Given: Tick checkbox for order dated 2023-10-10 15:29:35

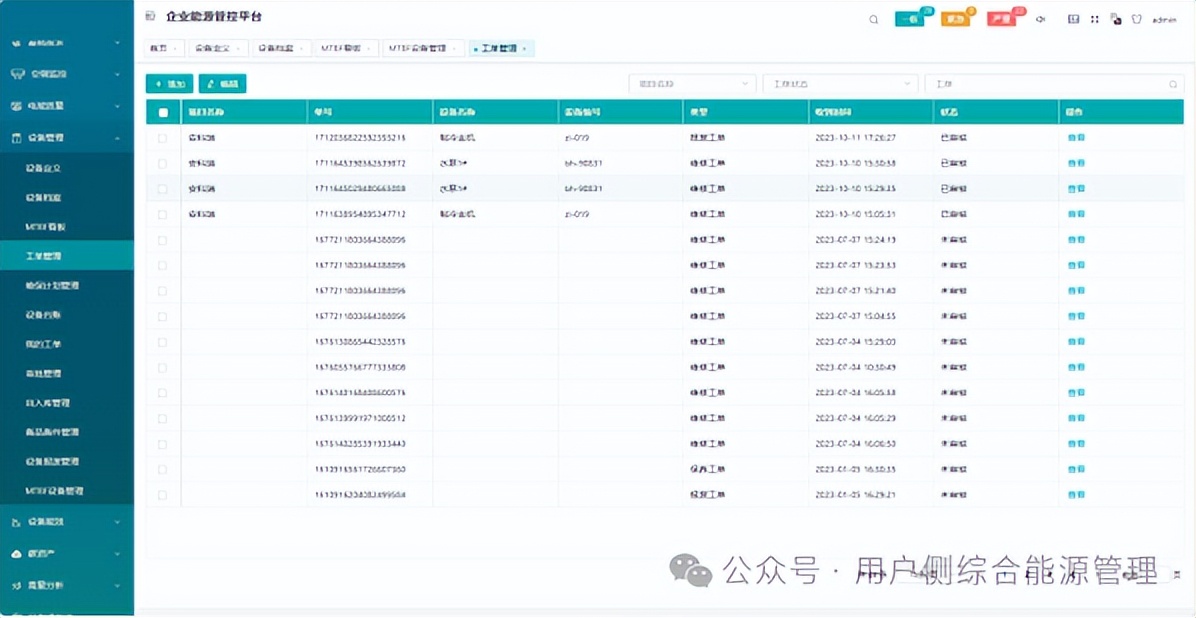Looking at the screenshot, I should pos(162,188).
